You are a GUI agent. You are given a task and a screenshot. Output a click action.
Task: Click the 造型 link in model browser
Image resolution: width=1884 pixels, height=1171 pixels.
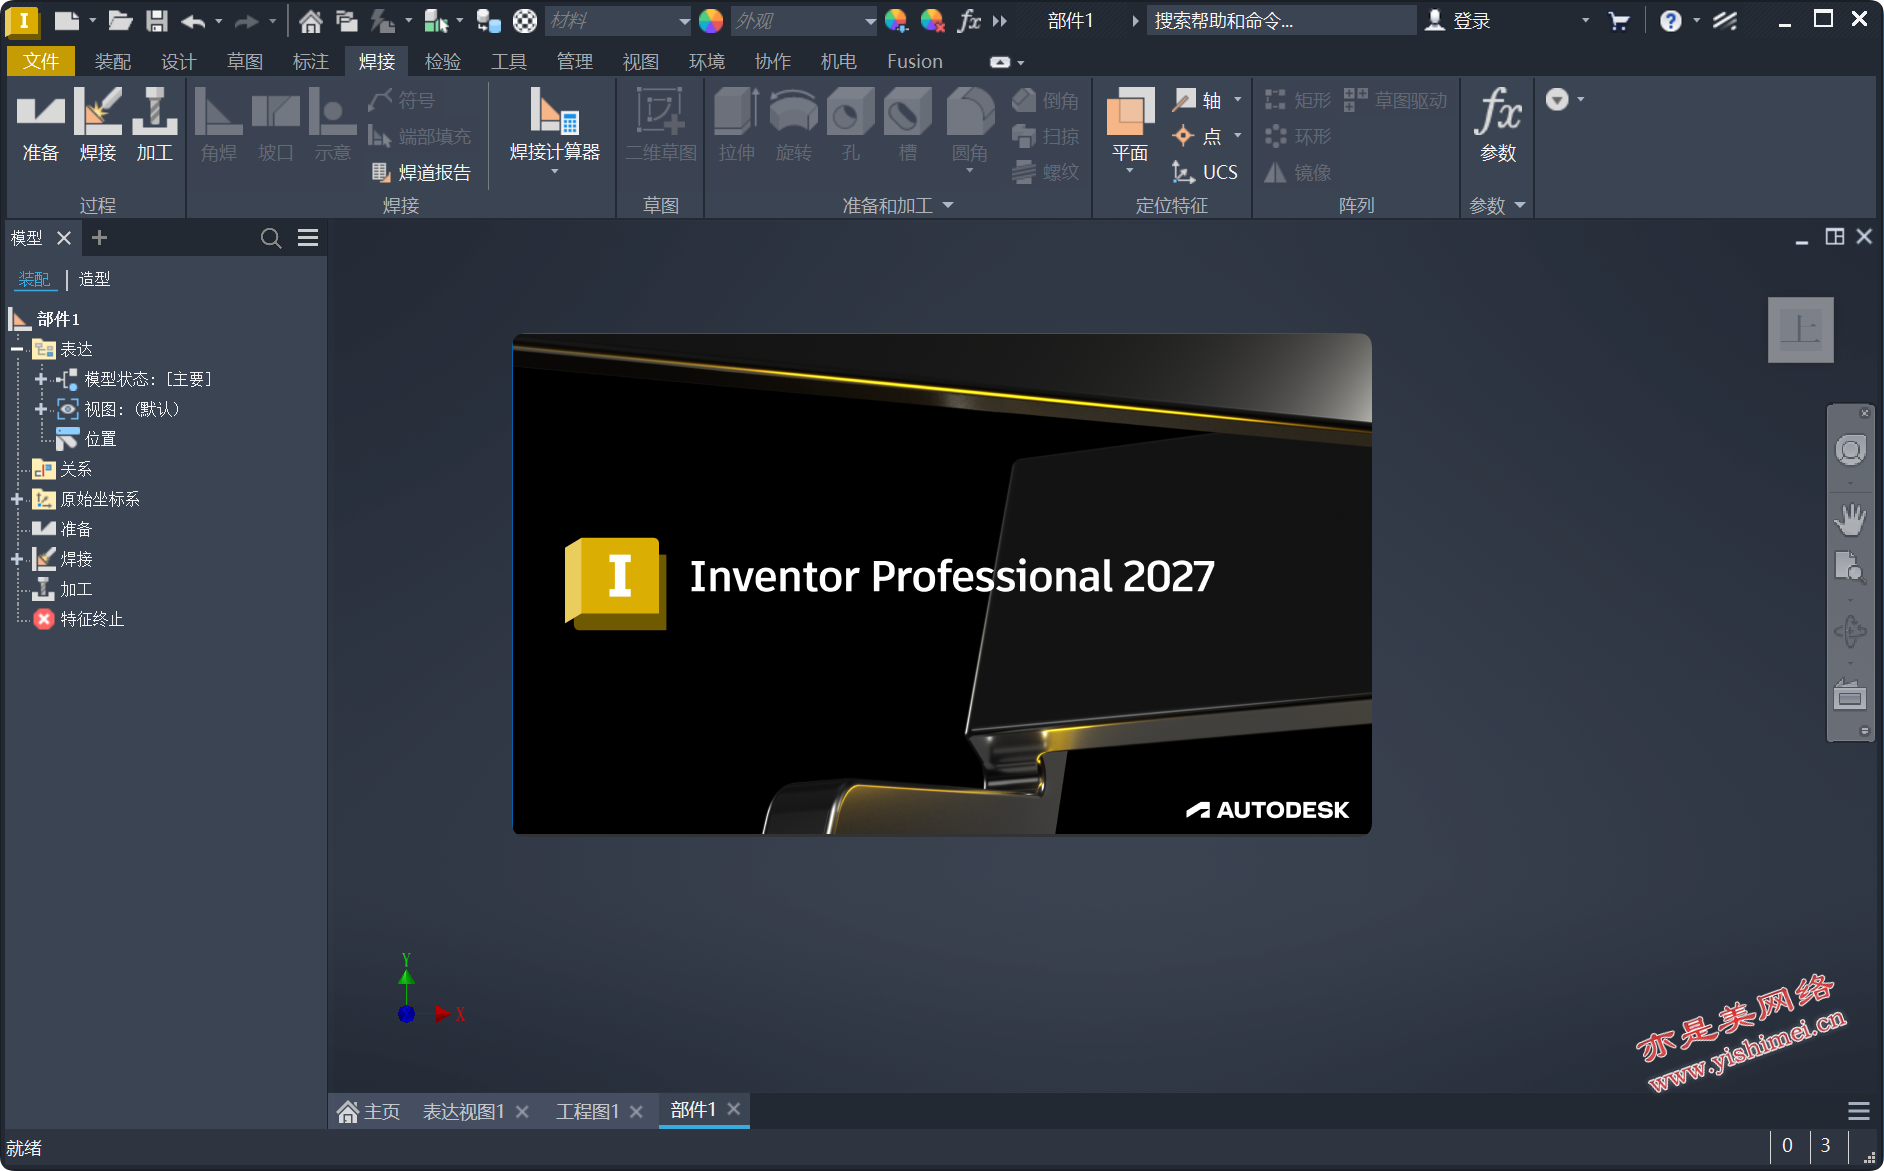click(94, 279)
